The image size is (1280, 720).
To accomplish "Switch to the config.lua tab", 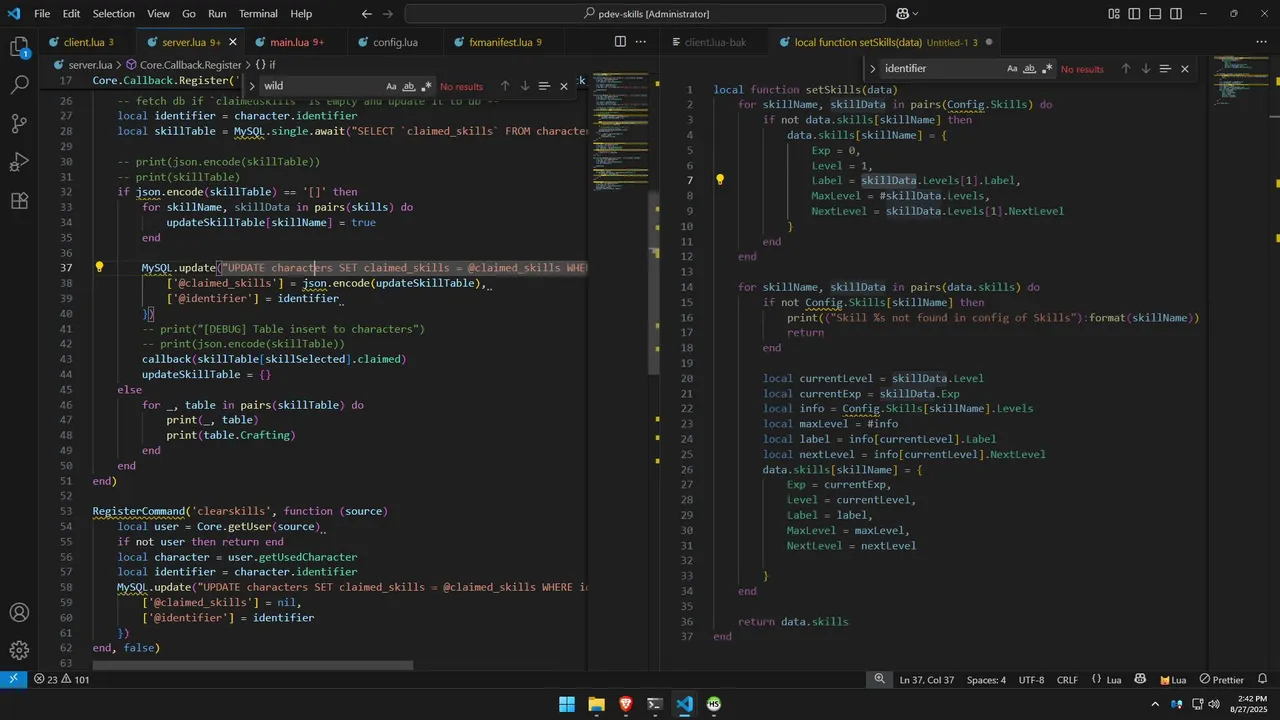I will click(395, 42).
